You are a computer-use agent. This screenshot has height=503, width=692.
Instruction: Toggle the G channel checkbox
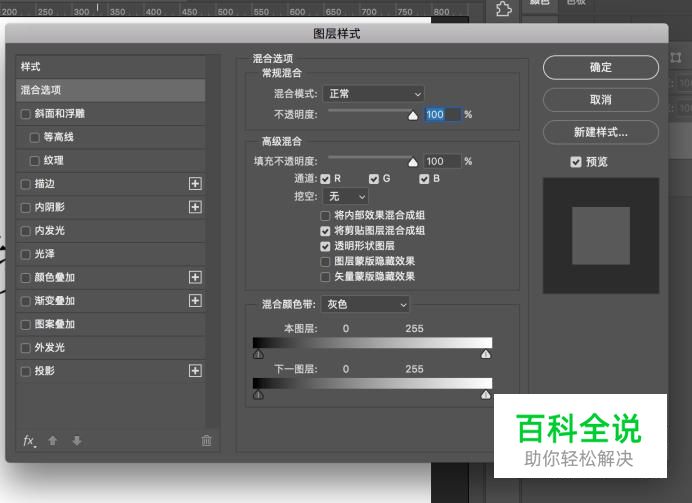(x=374, y=179)
